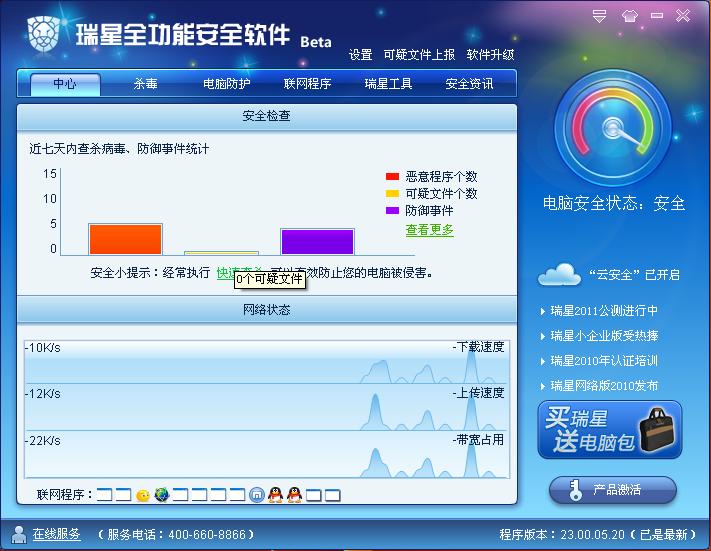
Task: Click red swatch beside 恶意程序个数
Action: coord(392,176)
